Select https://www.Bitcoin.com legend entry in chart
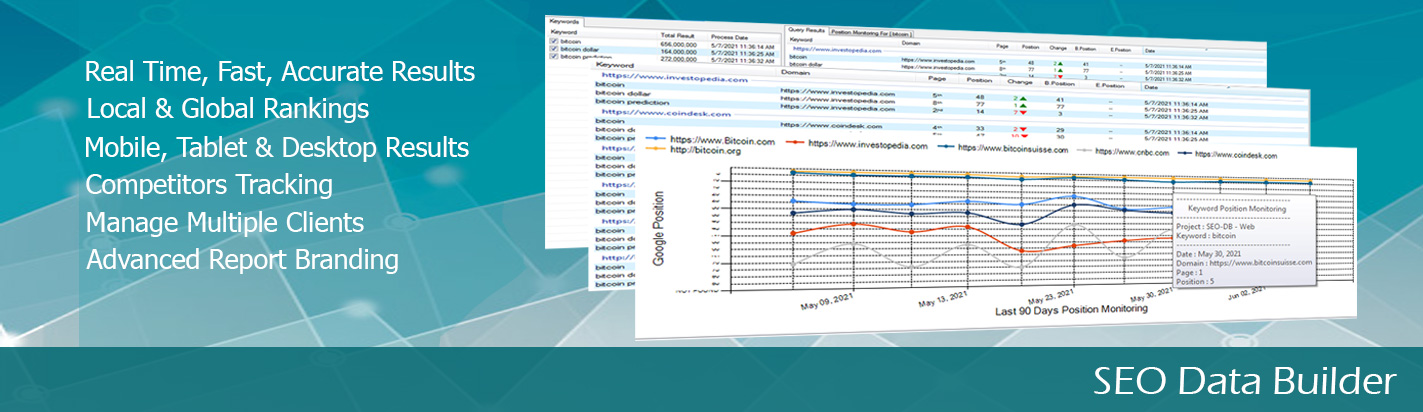 click(x=709, y=141)
